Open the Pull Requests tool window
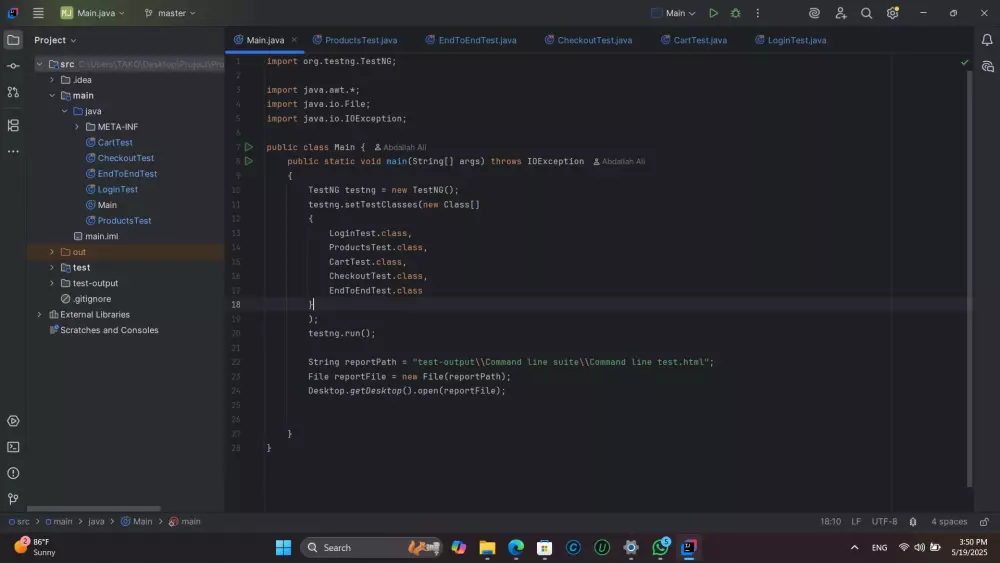 (x=13, y=92)
